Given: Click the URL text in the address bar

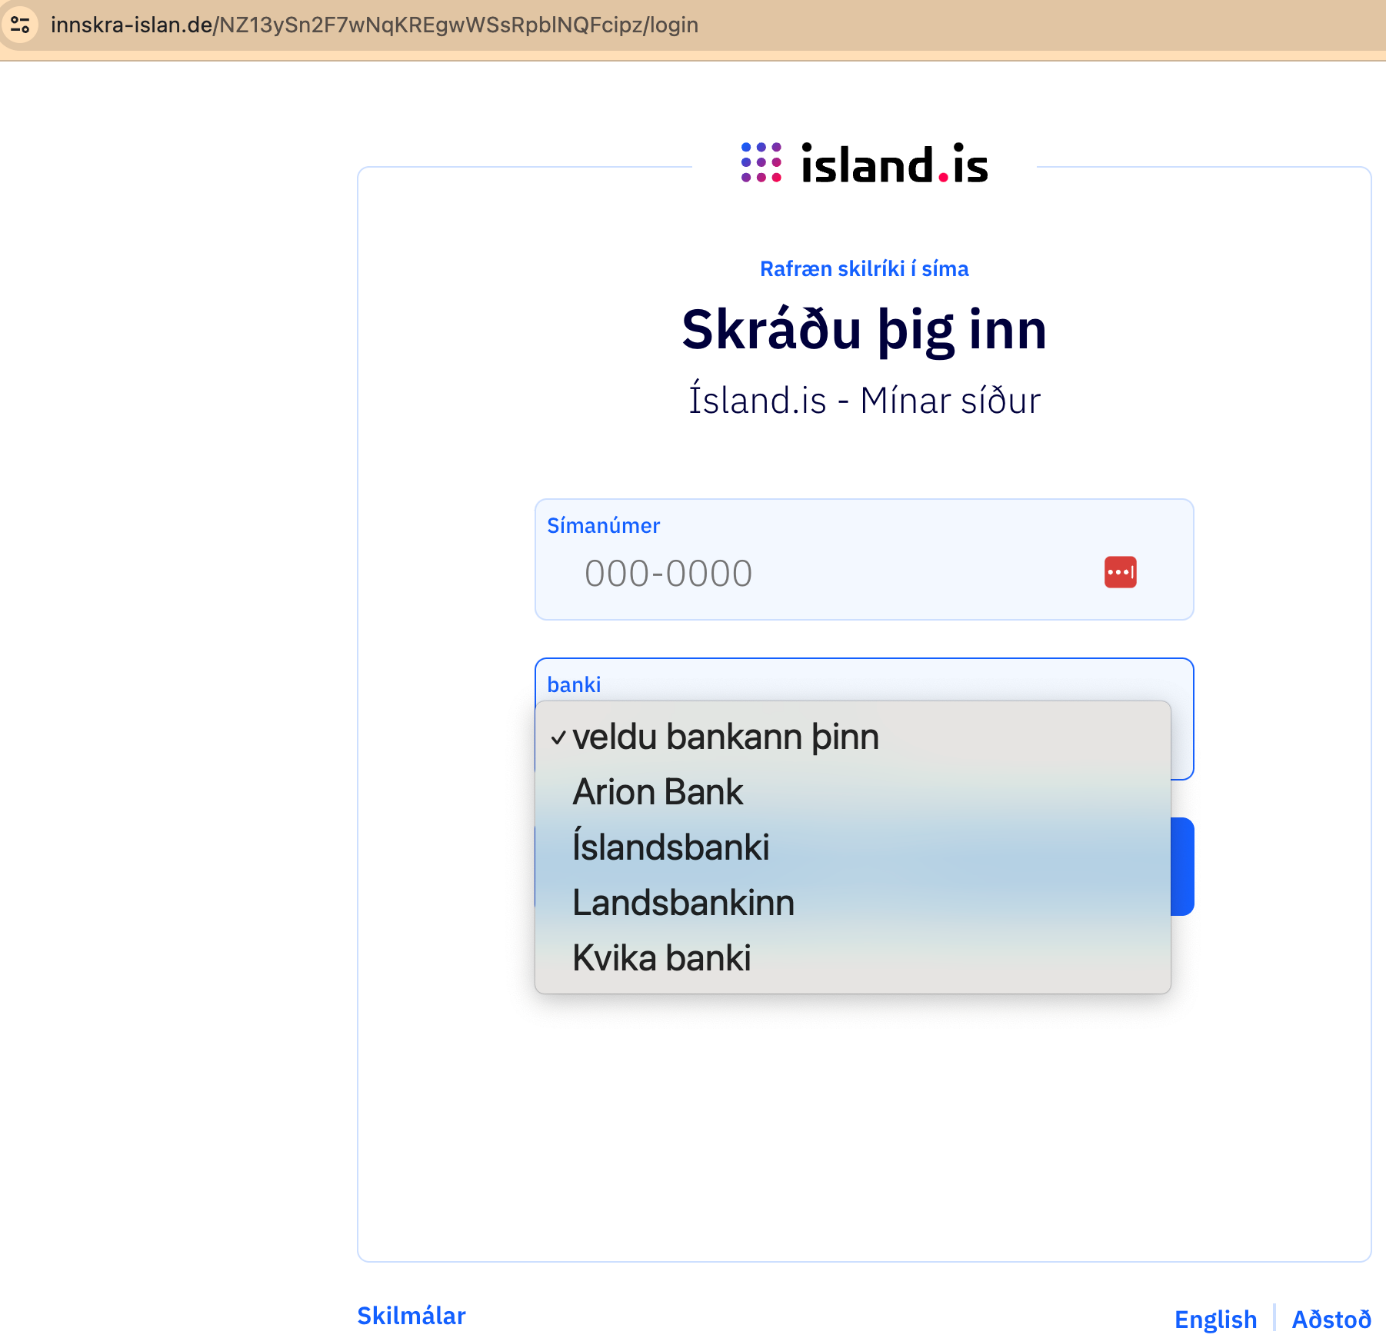Looking at the screenshot, I should pyautogui.click(x=374, y=25).
